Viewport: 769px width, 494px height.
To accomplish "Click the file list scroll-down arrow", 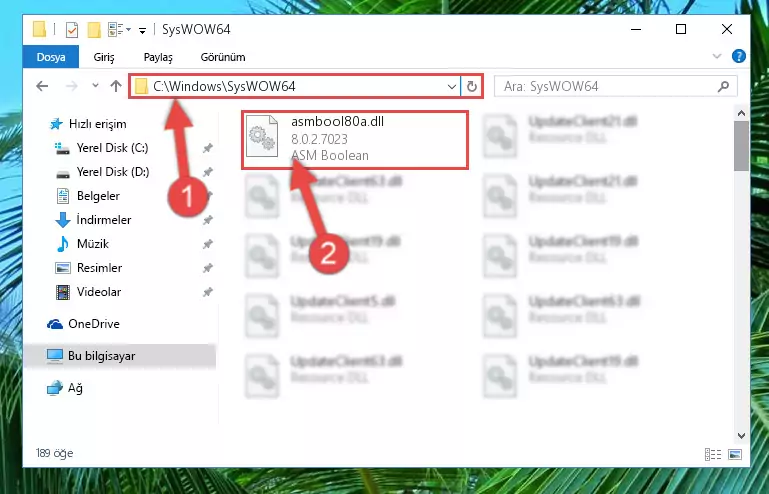I will tap(741, 436).
